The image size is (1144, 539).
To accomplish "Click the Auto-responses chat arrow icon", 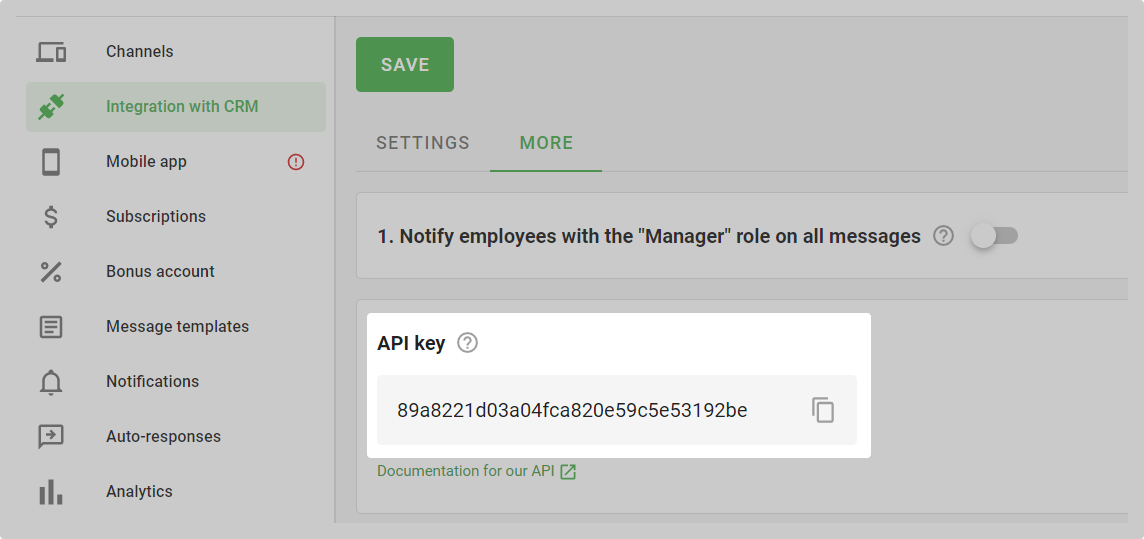I will pyautogui.click(x=51, y=437).
